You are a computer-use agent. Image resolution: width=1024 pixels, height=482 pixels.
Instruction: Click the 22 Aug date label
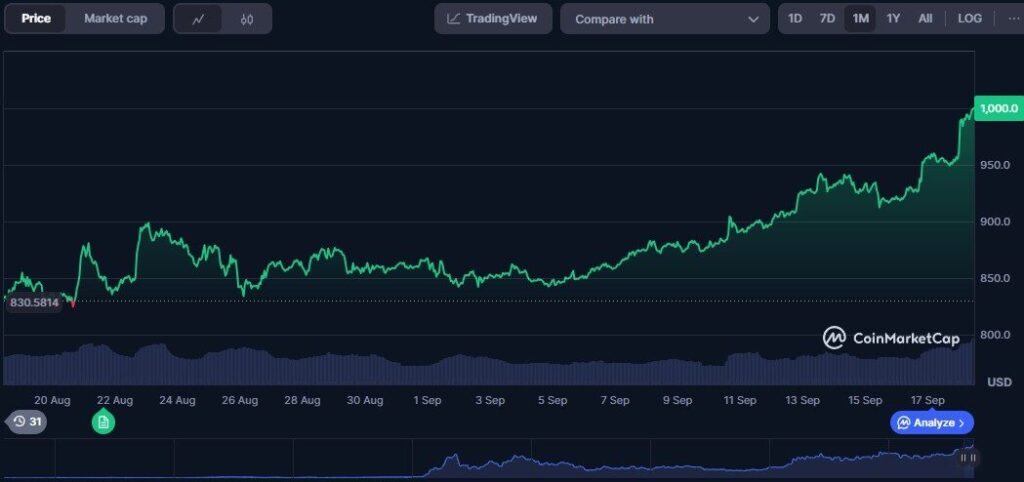tap(115, 400)
